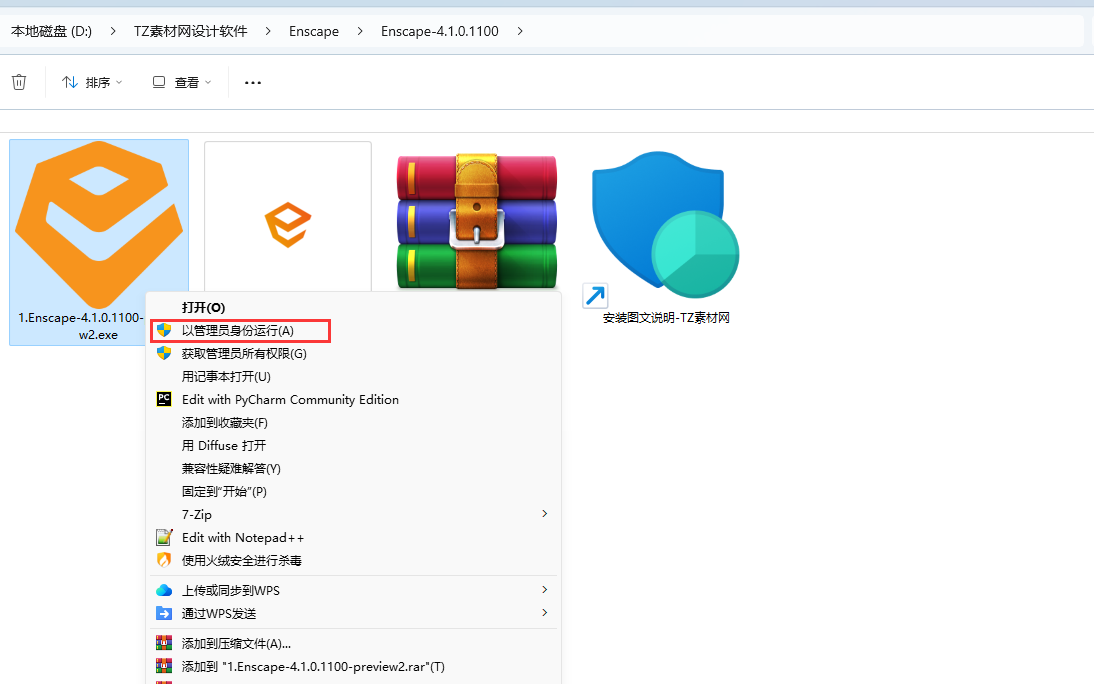Image resolution: width=1094 pixels, height=684 pixels.
Task: Open the view (查看) dropdown
Action: tap(182, 82)
